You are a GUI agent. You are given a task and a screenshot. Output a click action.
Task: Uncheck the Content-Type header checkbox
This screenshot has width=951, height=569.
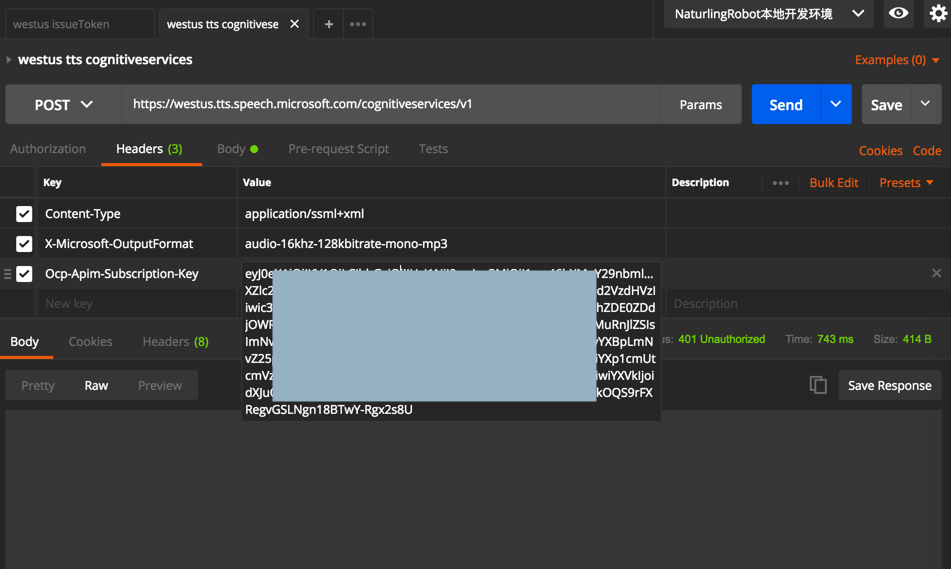pos(24,214)
